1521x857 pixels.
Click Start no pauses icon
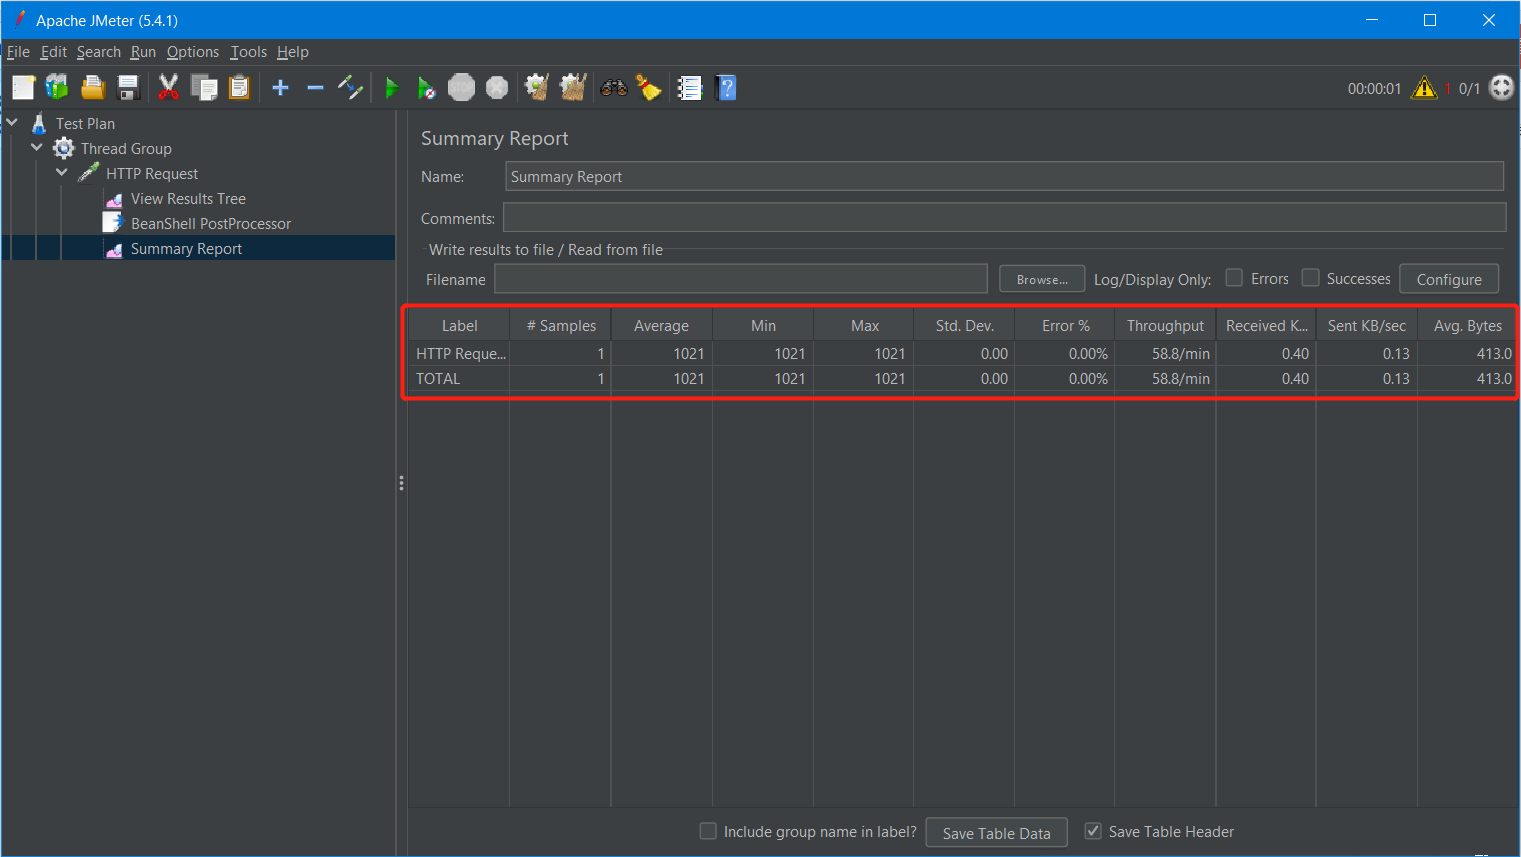click(x=427, y=88)
